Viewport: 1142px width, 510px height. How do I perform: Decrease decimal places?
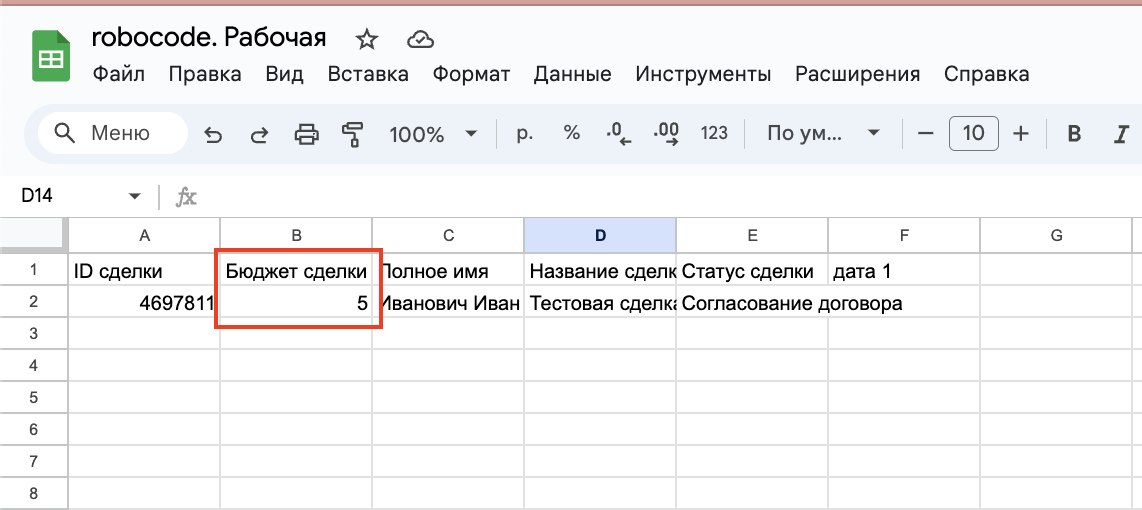618,134
